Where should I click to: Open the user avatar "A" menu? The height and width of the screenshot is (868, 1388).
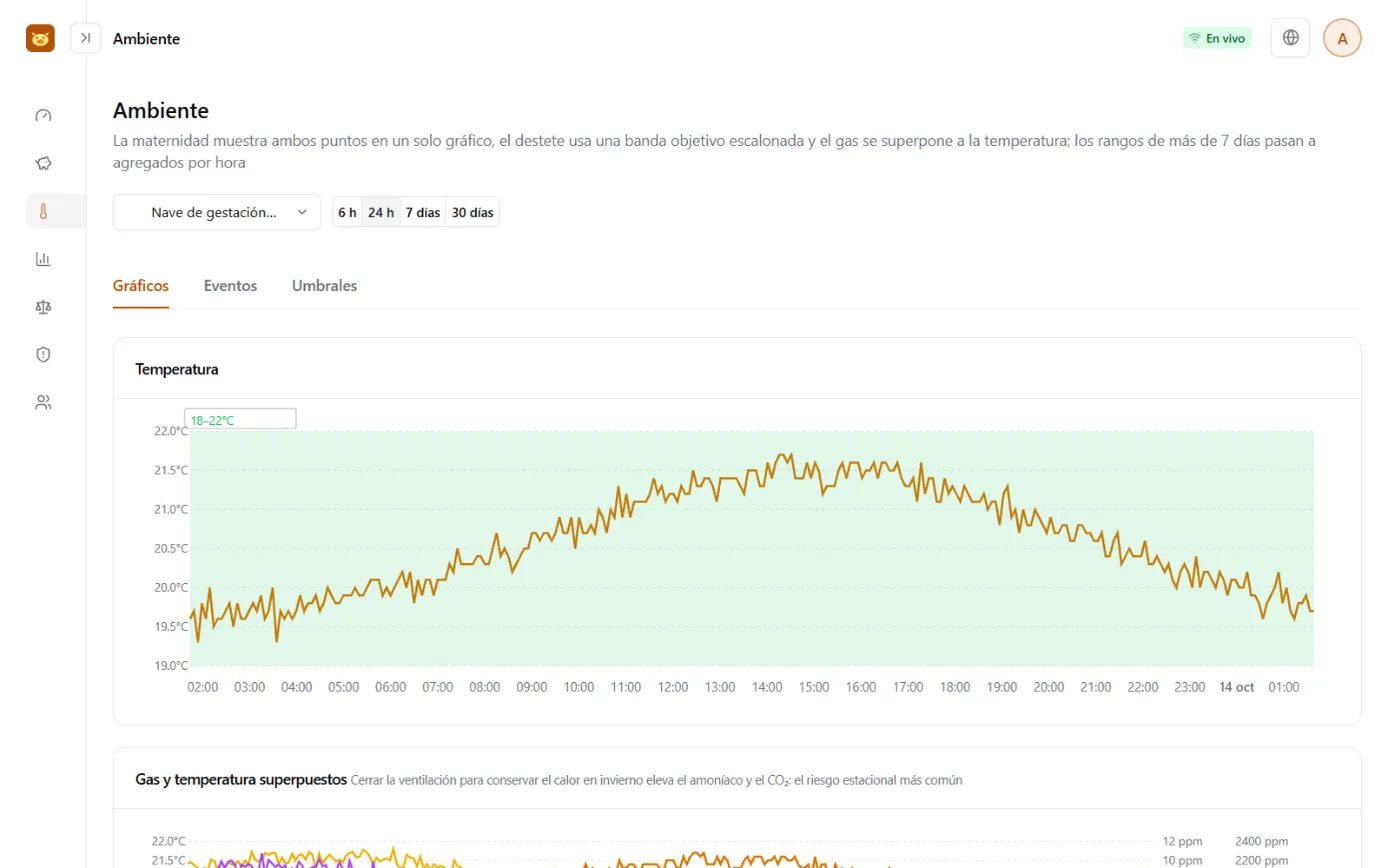coord(1342,38)
